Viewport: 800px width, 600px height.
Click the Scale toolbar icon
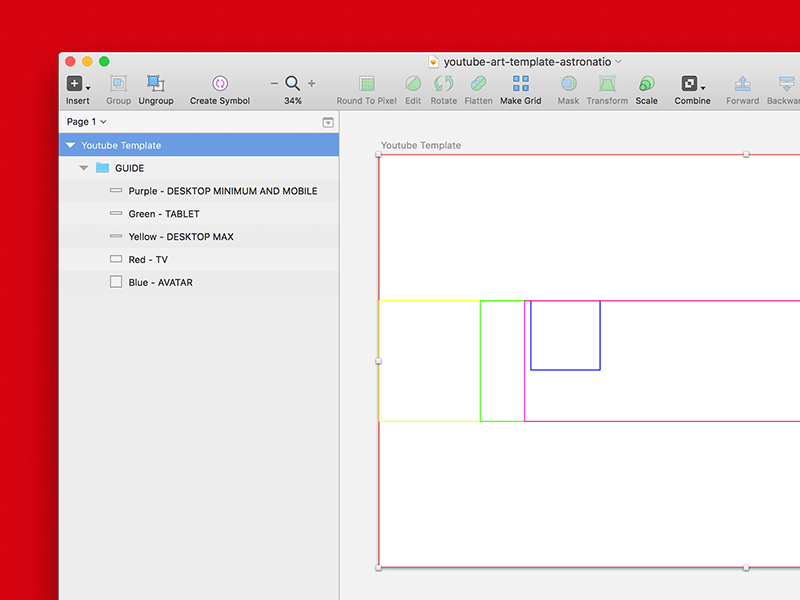coord(646,84)
